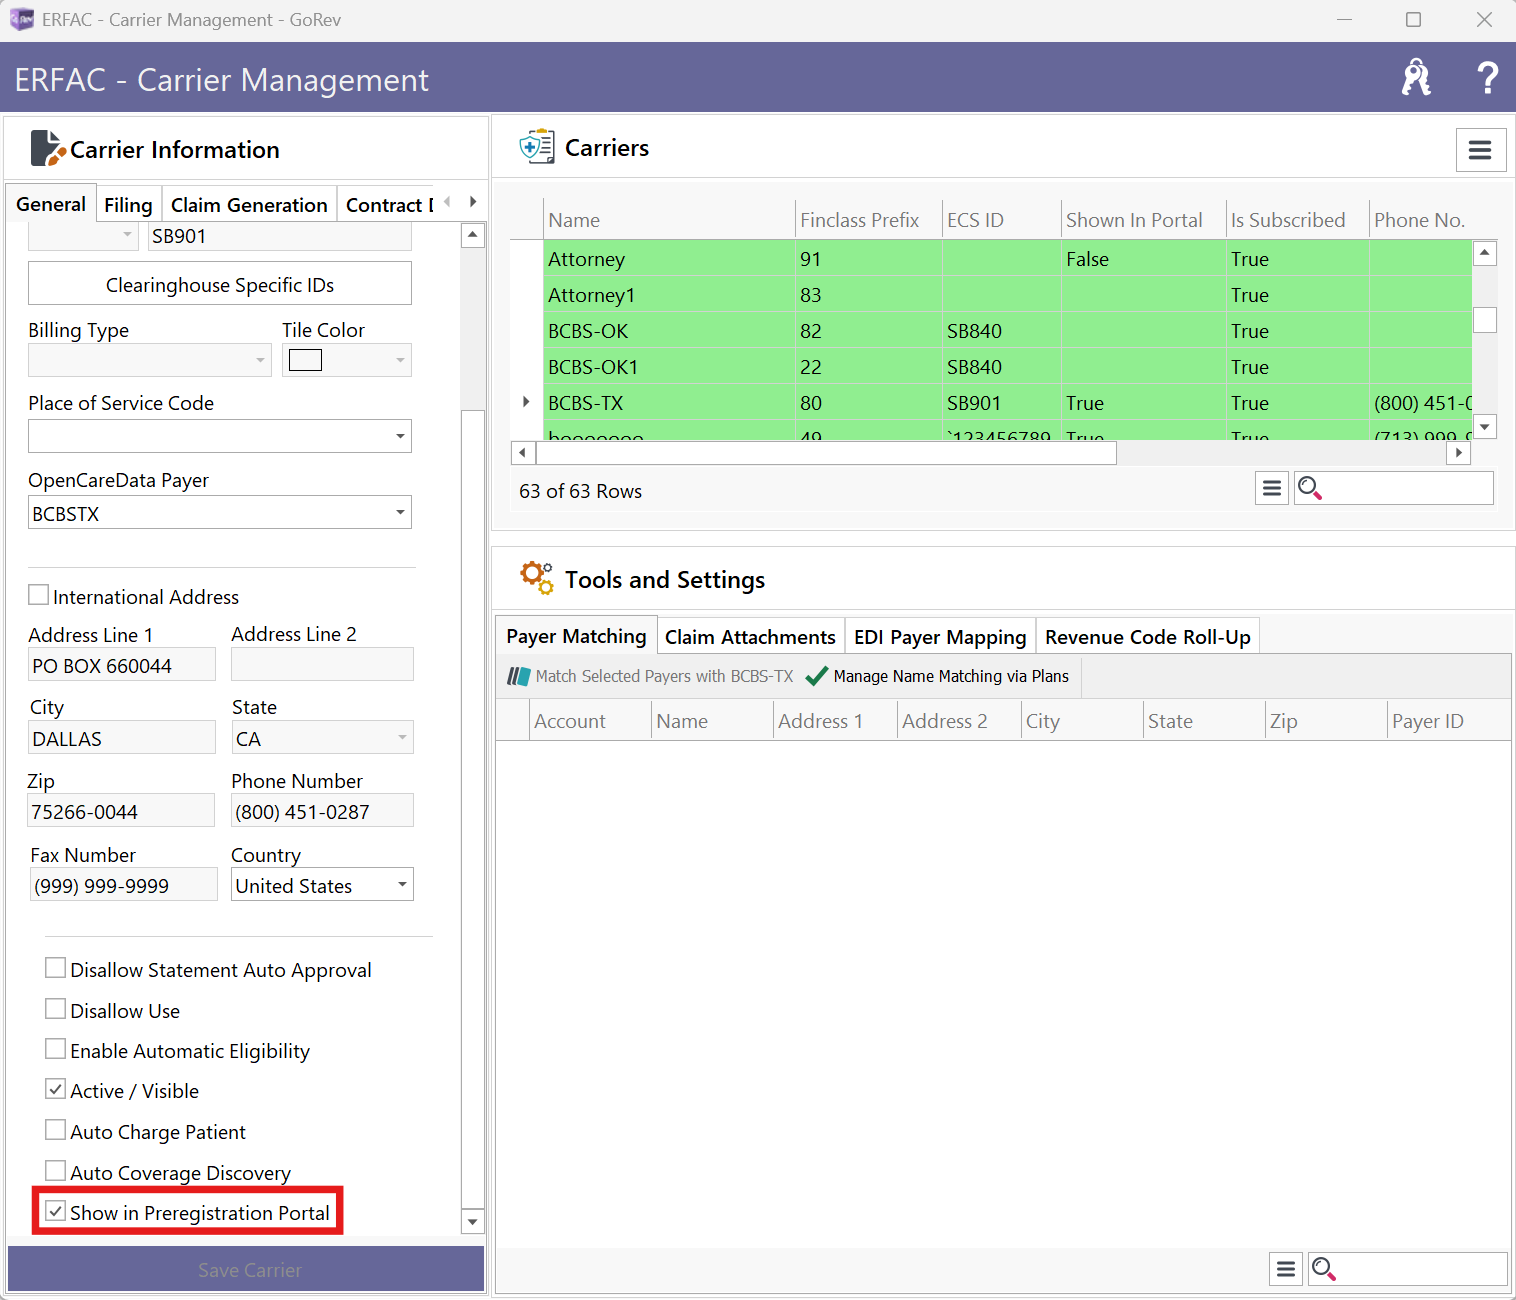Open the dropdown left of SB901 field
1516x1300 pixels.
coord(84,236)
